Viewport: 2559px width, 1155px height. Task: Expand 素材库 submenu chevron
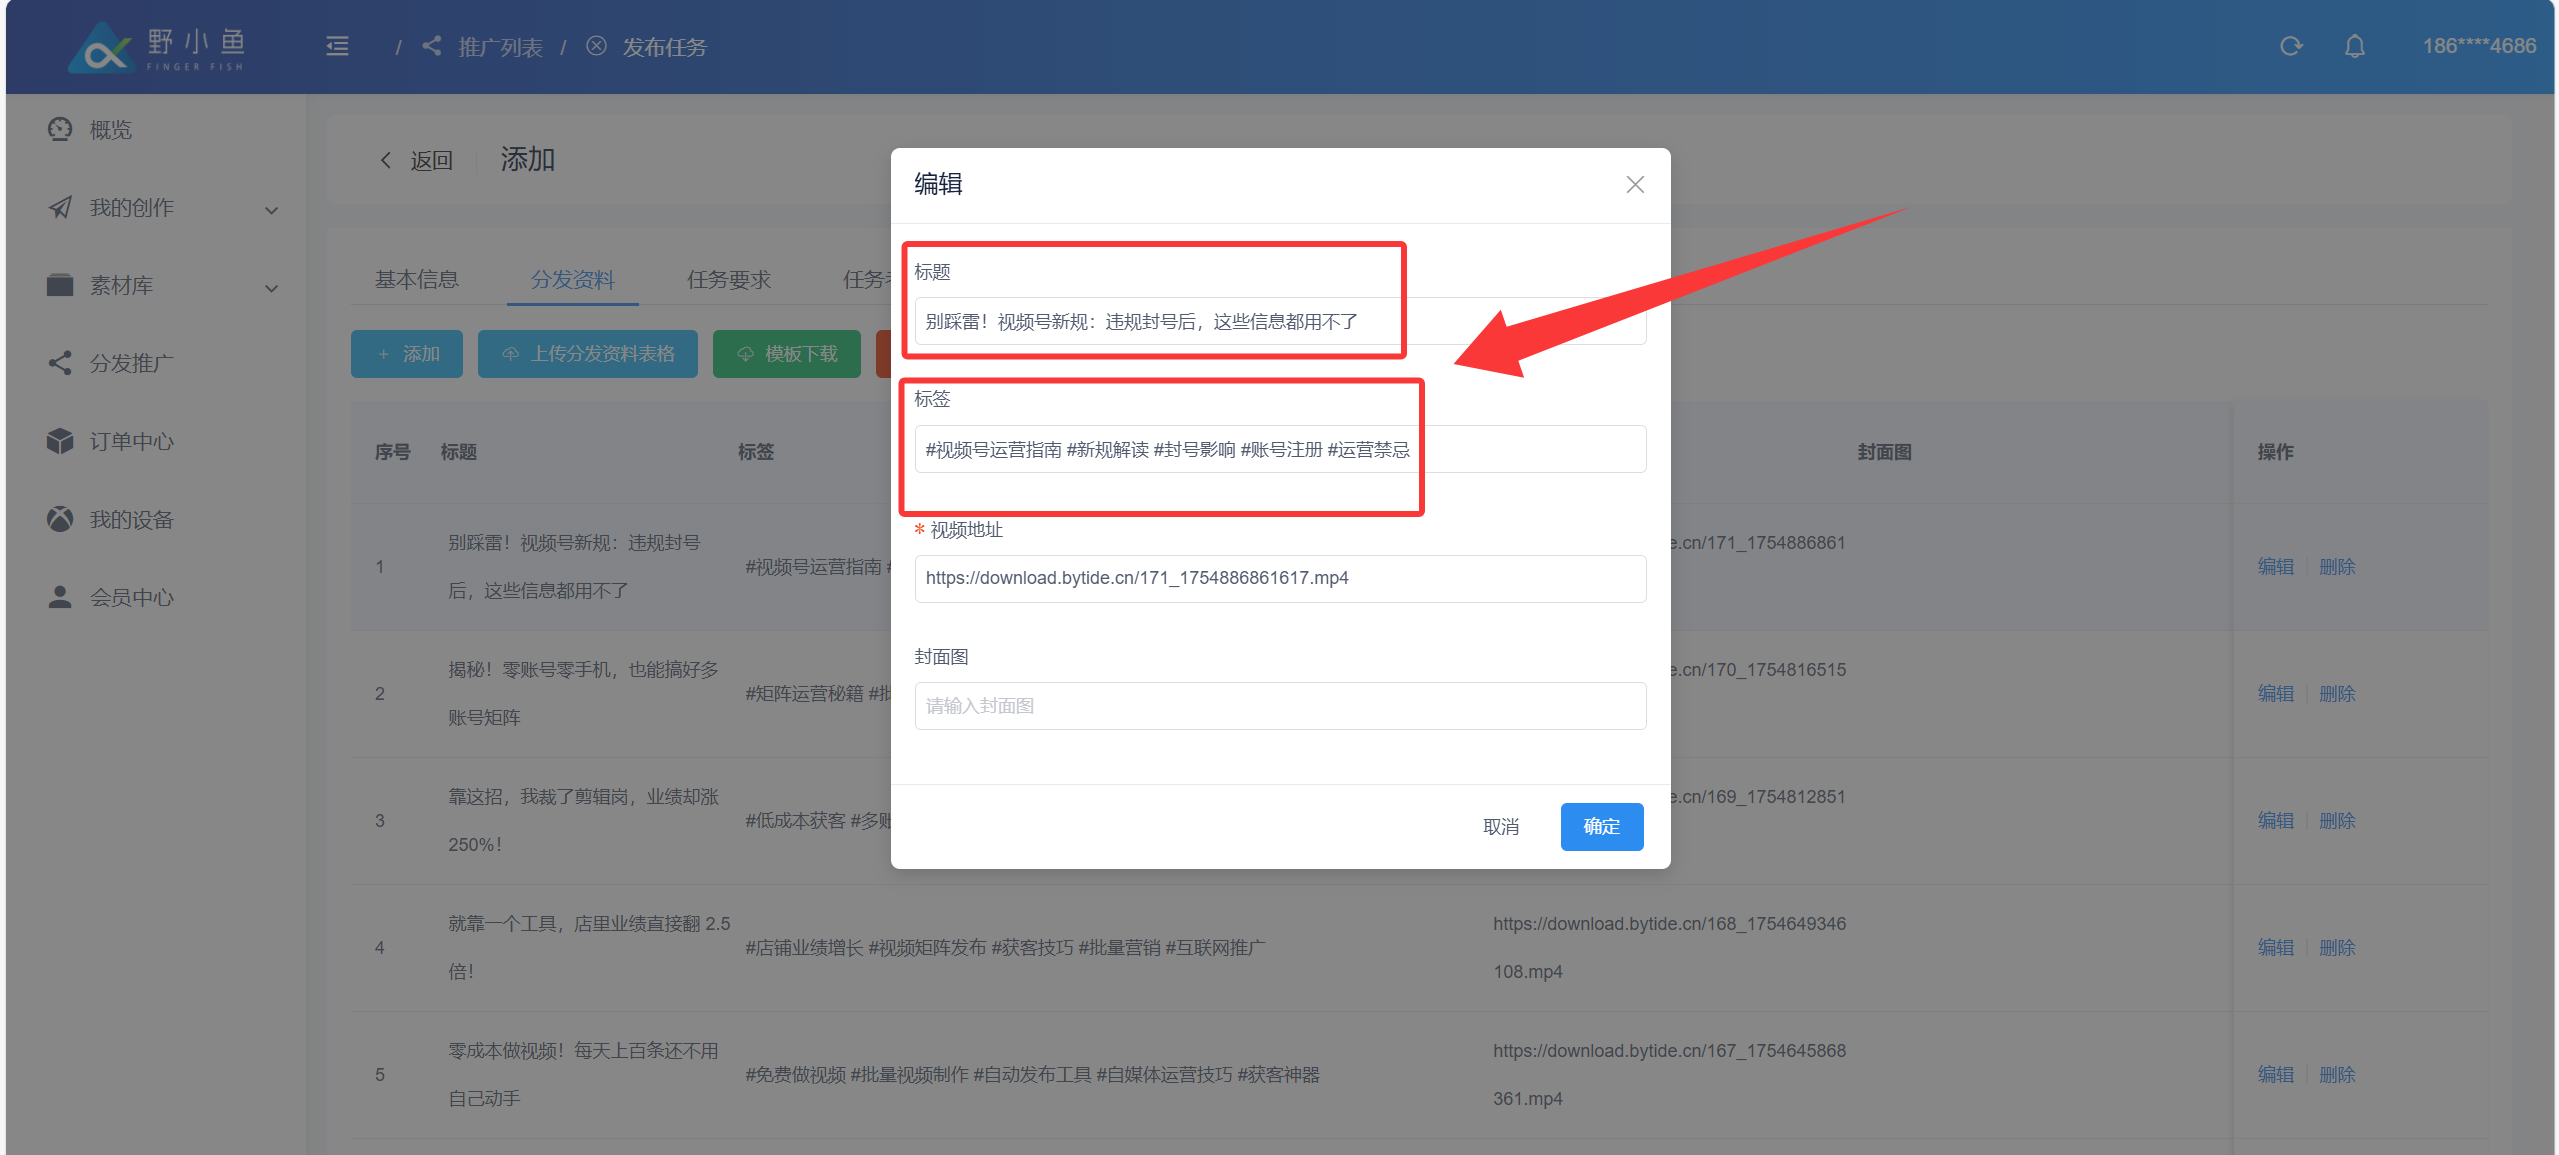click(x=271, y=288)
